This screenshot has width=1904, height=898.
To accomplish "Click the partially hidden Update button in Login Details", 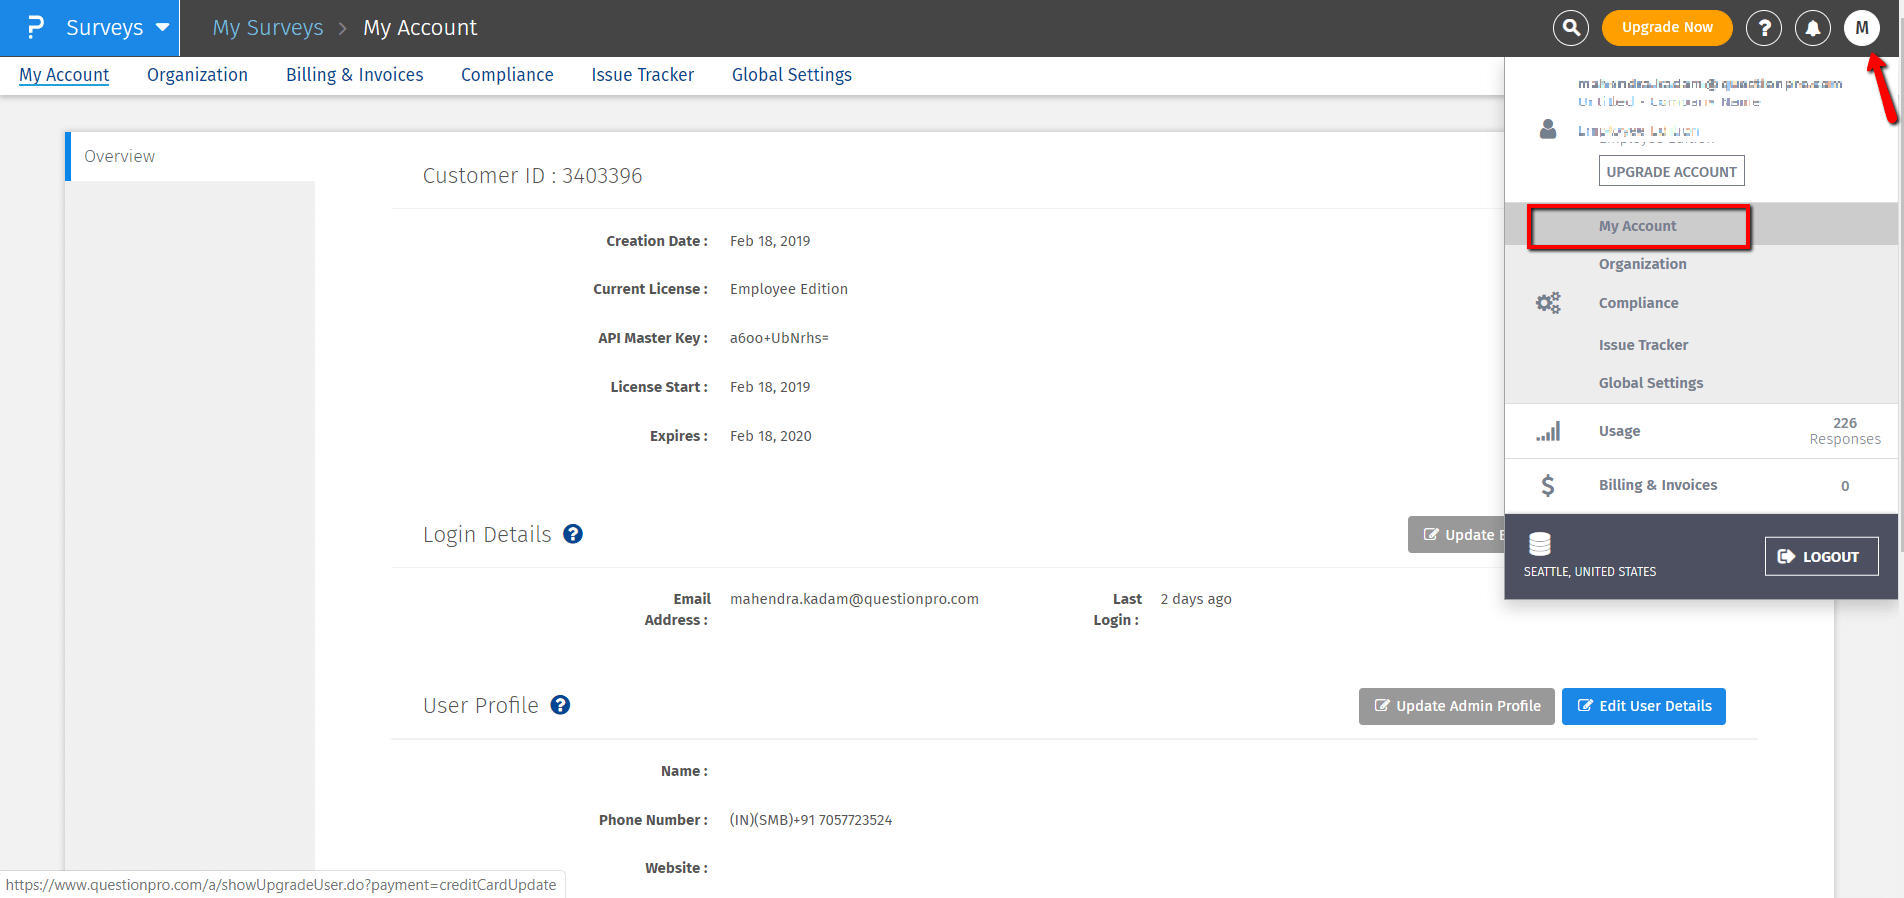I will click(1457, 535).
